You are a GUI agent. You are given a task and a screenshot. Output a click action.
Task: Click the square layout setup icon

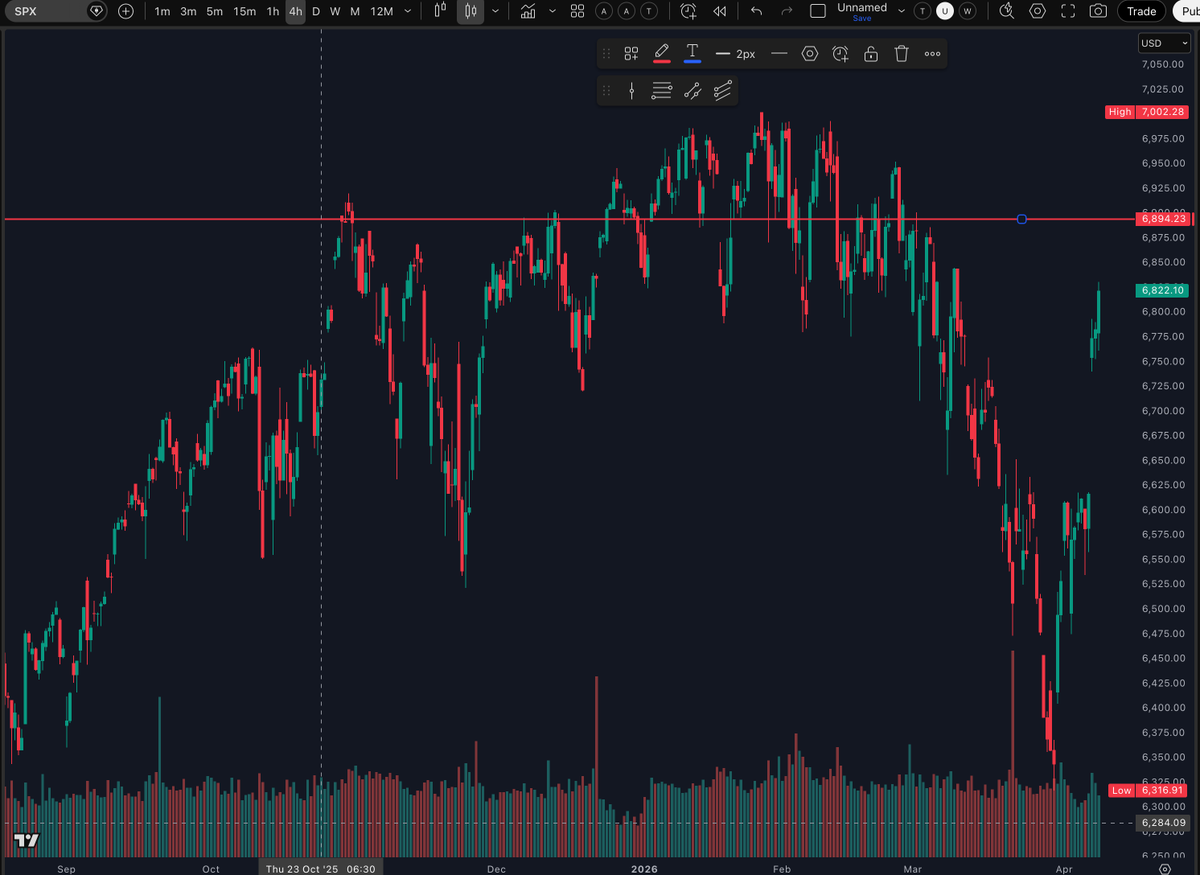[x=818, y=11]
